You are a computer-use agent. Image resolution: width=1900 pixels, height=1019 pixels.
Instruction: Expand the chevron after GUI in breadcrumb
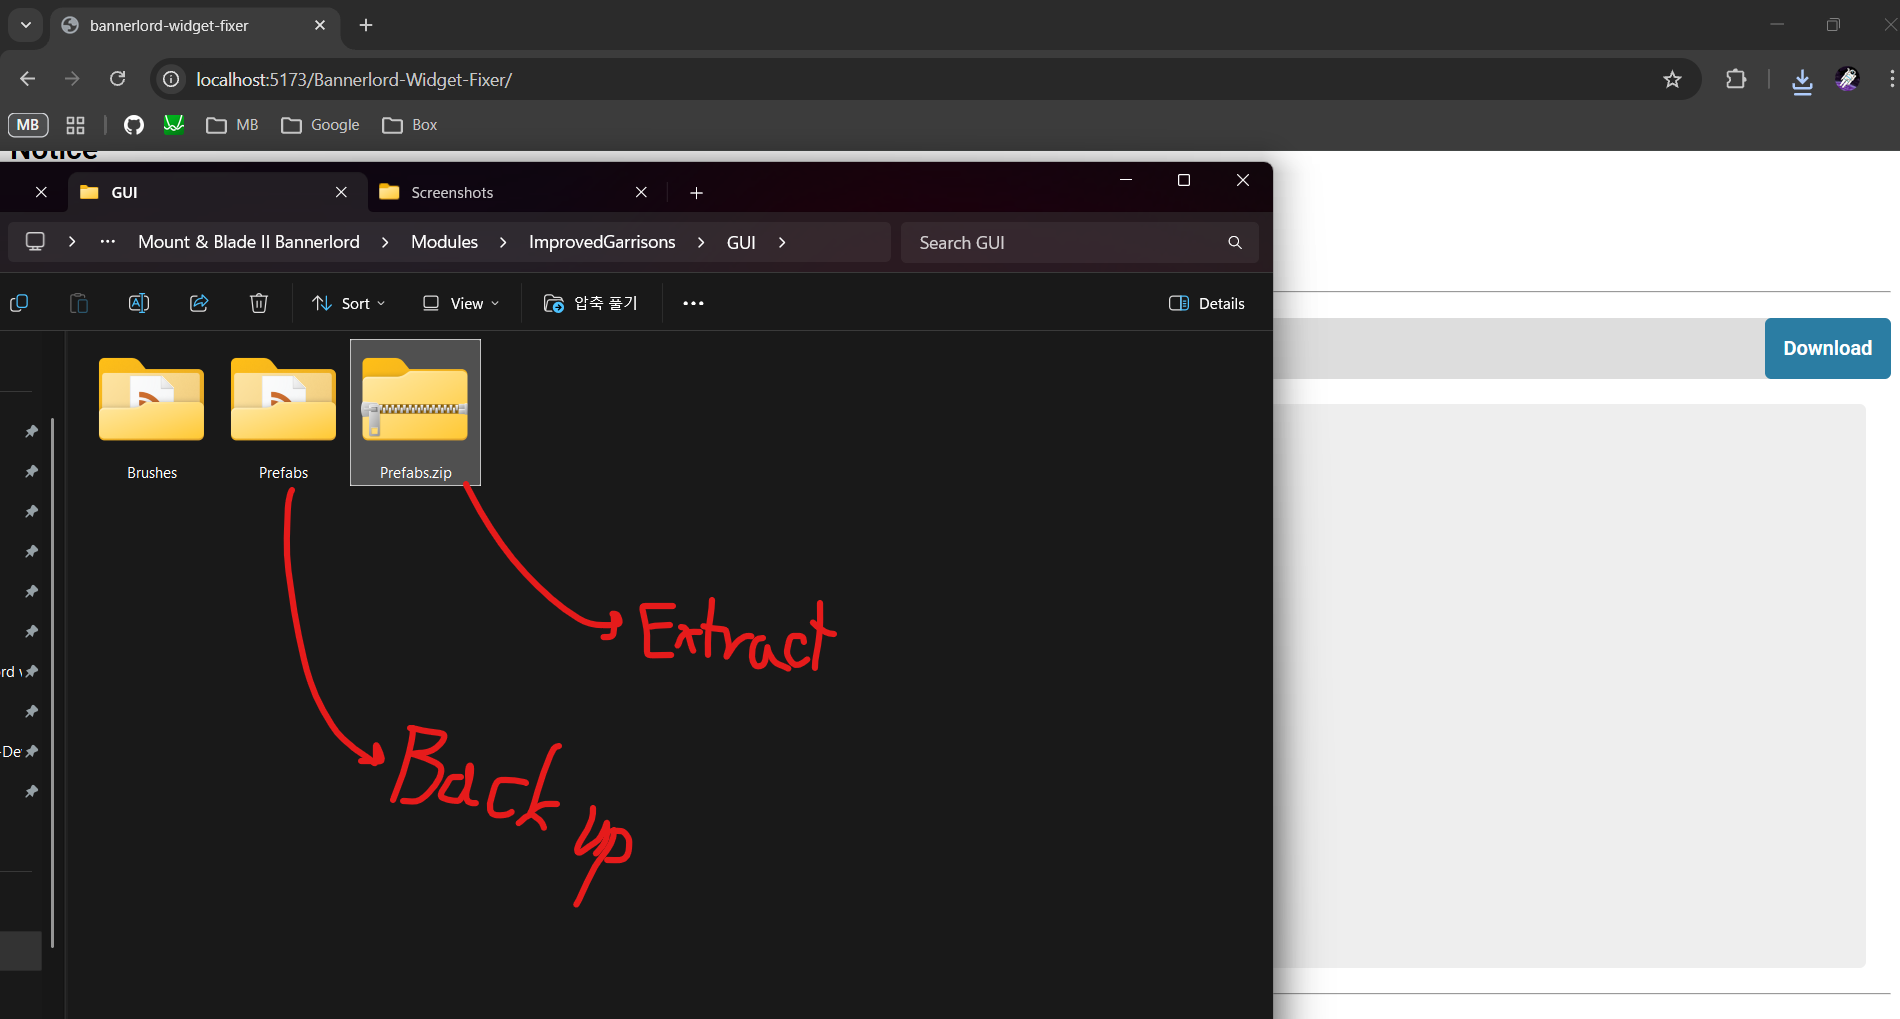pos(782,243)
